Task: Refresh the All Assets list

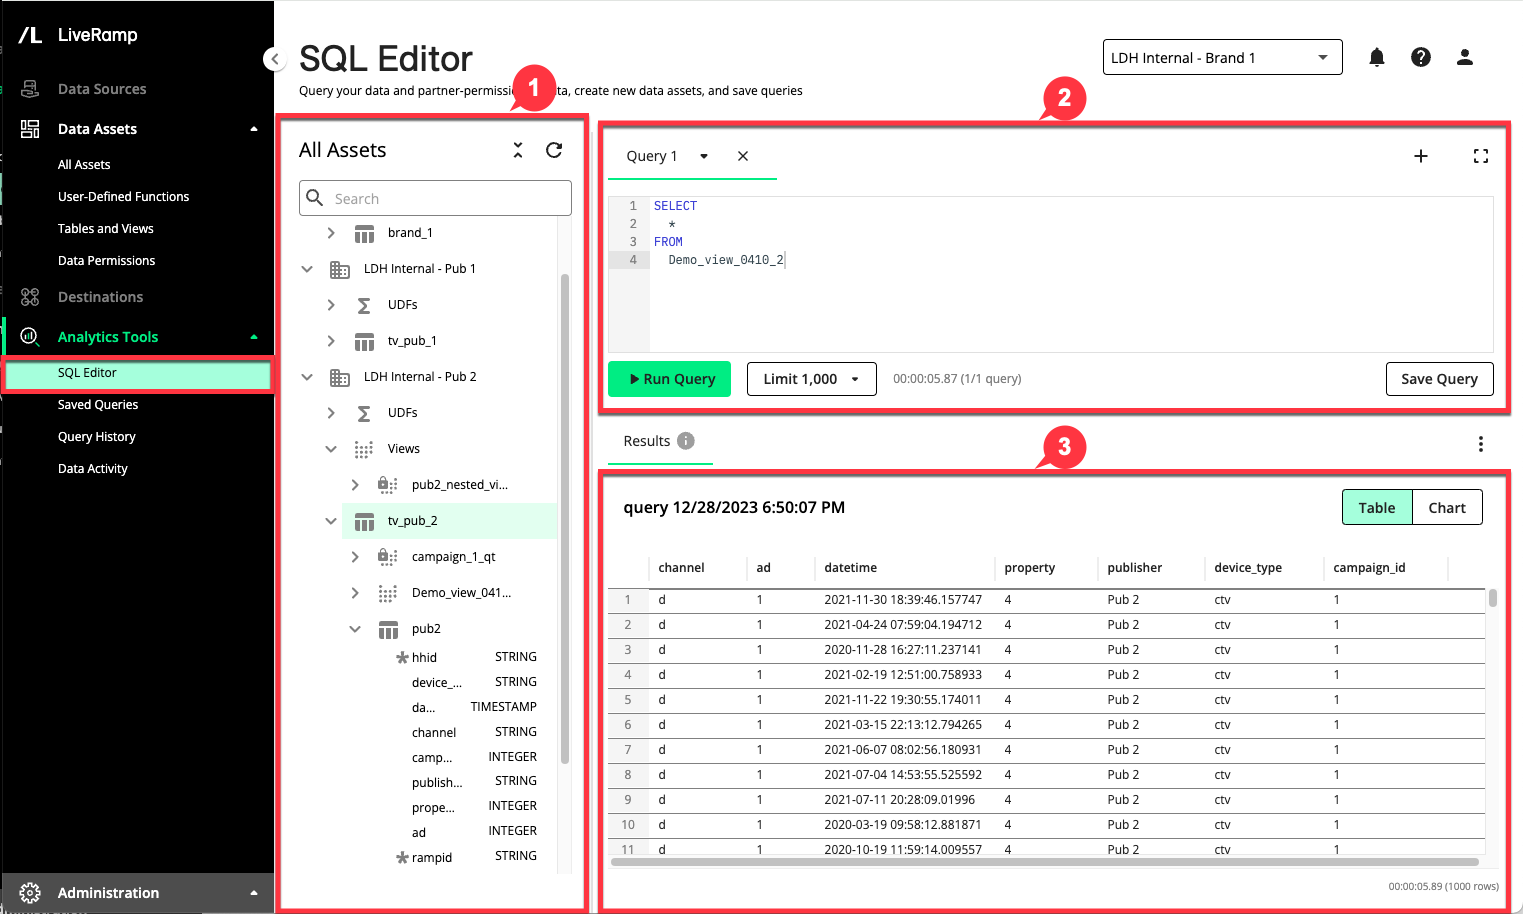Action: point(554,150)
